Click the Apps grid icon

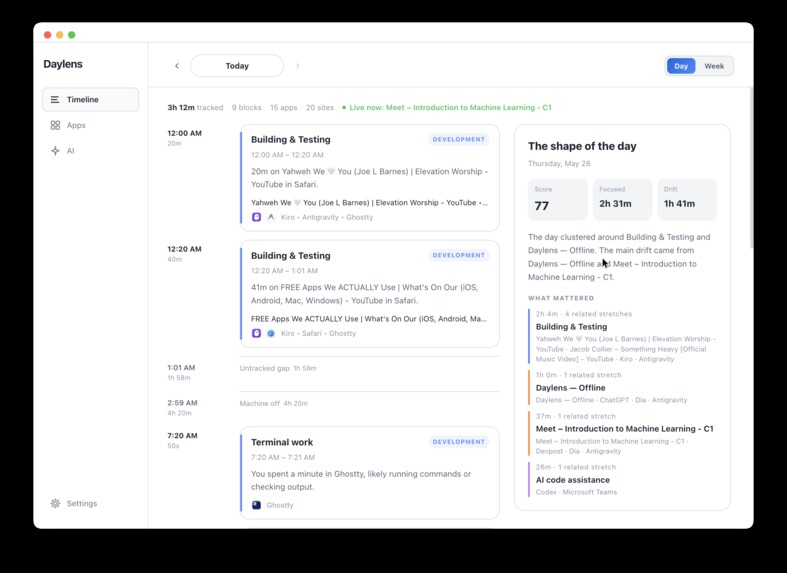tap(55, 125)
